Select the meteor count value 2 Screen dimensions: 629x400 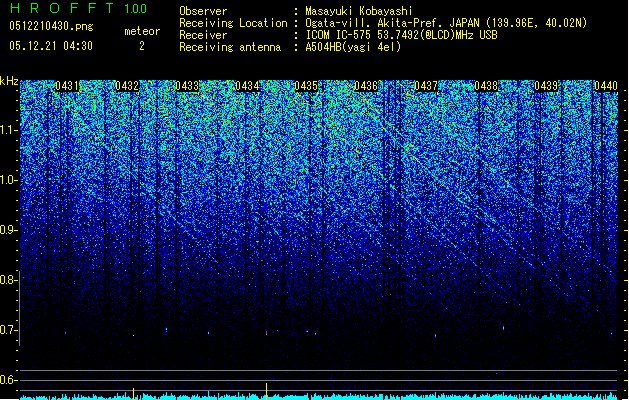(142, 46)
